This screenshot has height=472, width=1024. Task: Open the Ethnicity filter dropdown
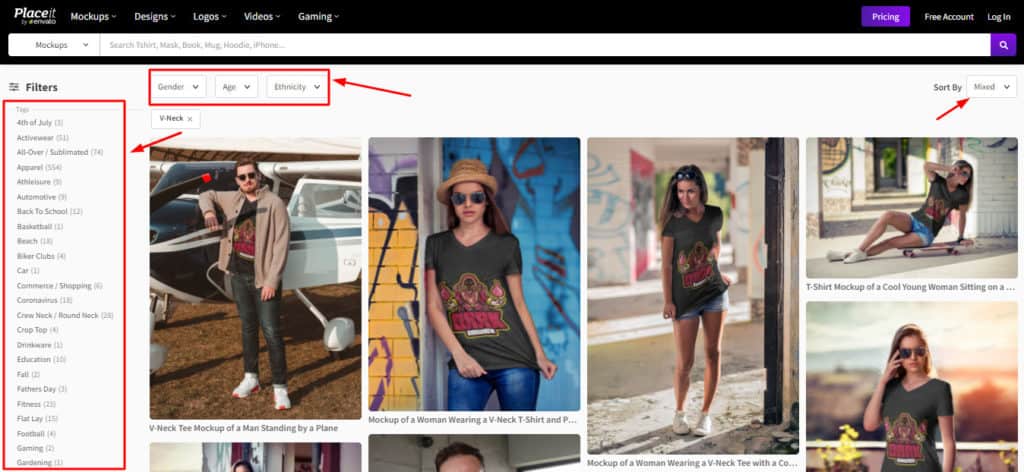coord(296,87)
